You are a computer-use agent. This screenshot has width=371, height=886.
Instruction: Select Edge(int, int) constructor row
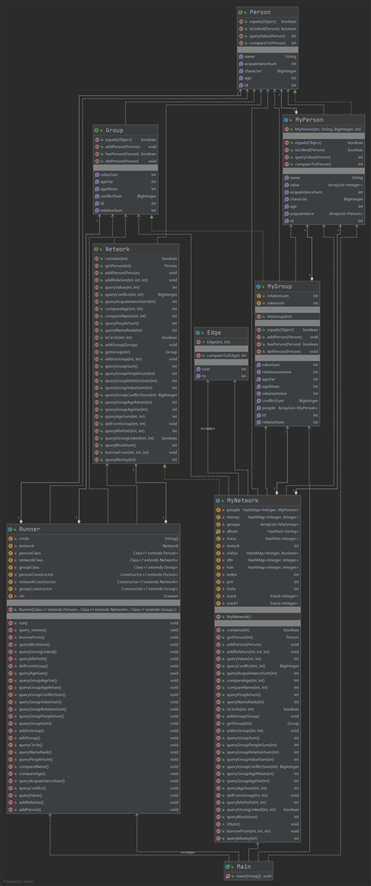pyautogui.click(x=221, y=342)
